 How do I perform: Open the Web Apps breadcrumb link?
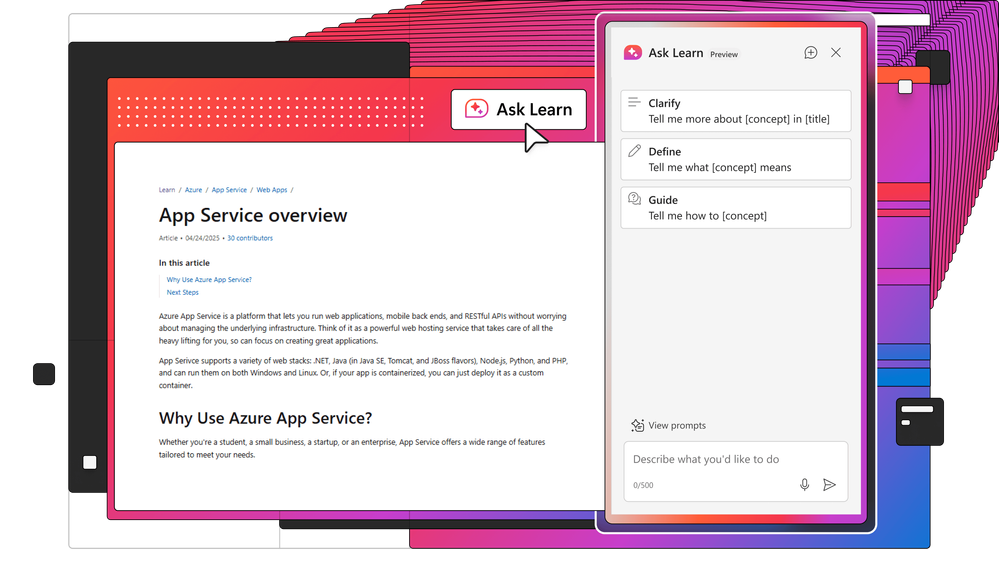point(271,190)
